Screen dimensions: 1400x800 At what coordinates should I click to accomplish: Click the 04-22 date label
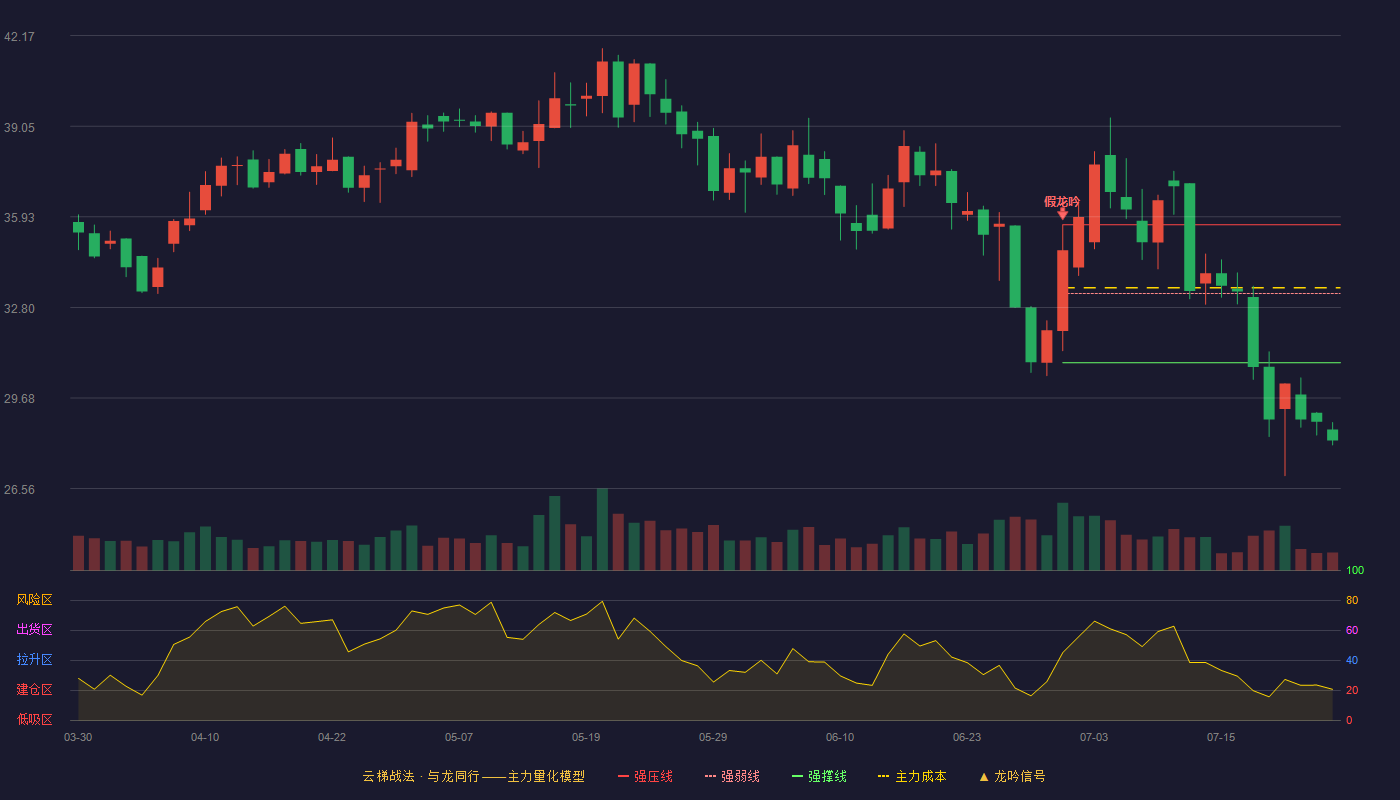332,737
